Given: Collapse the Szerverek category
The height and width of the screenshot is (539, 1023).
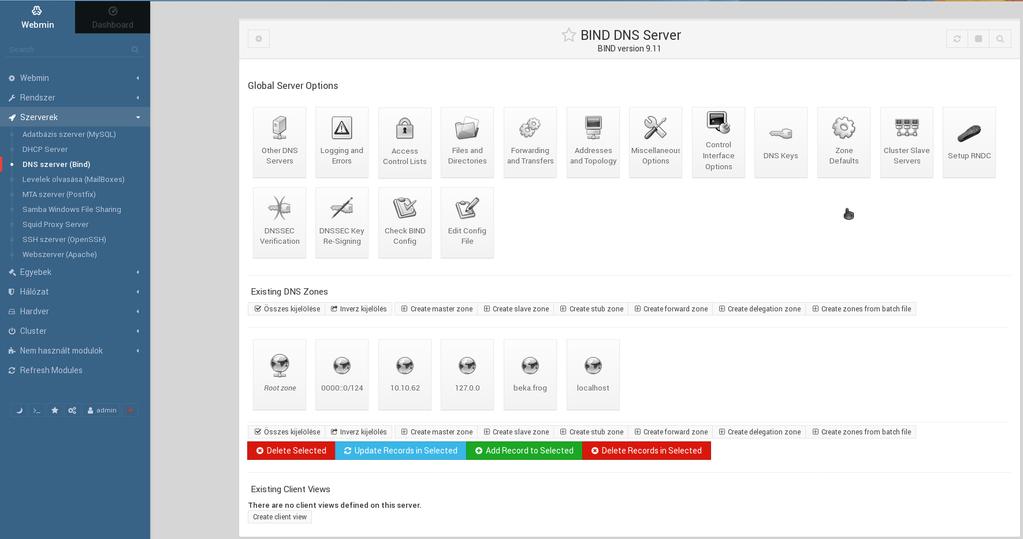Looking at the screenshot, I should pyautogui.click(x=75, y=117).
